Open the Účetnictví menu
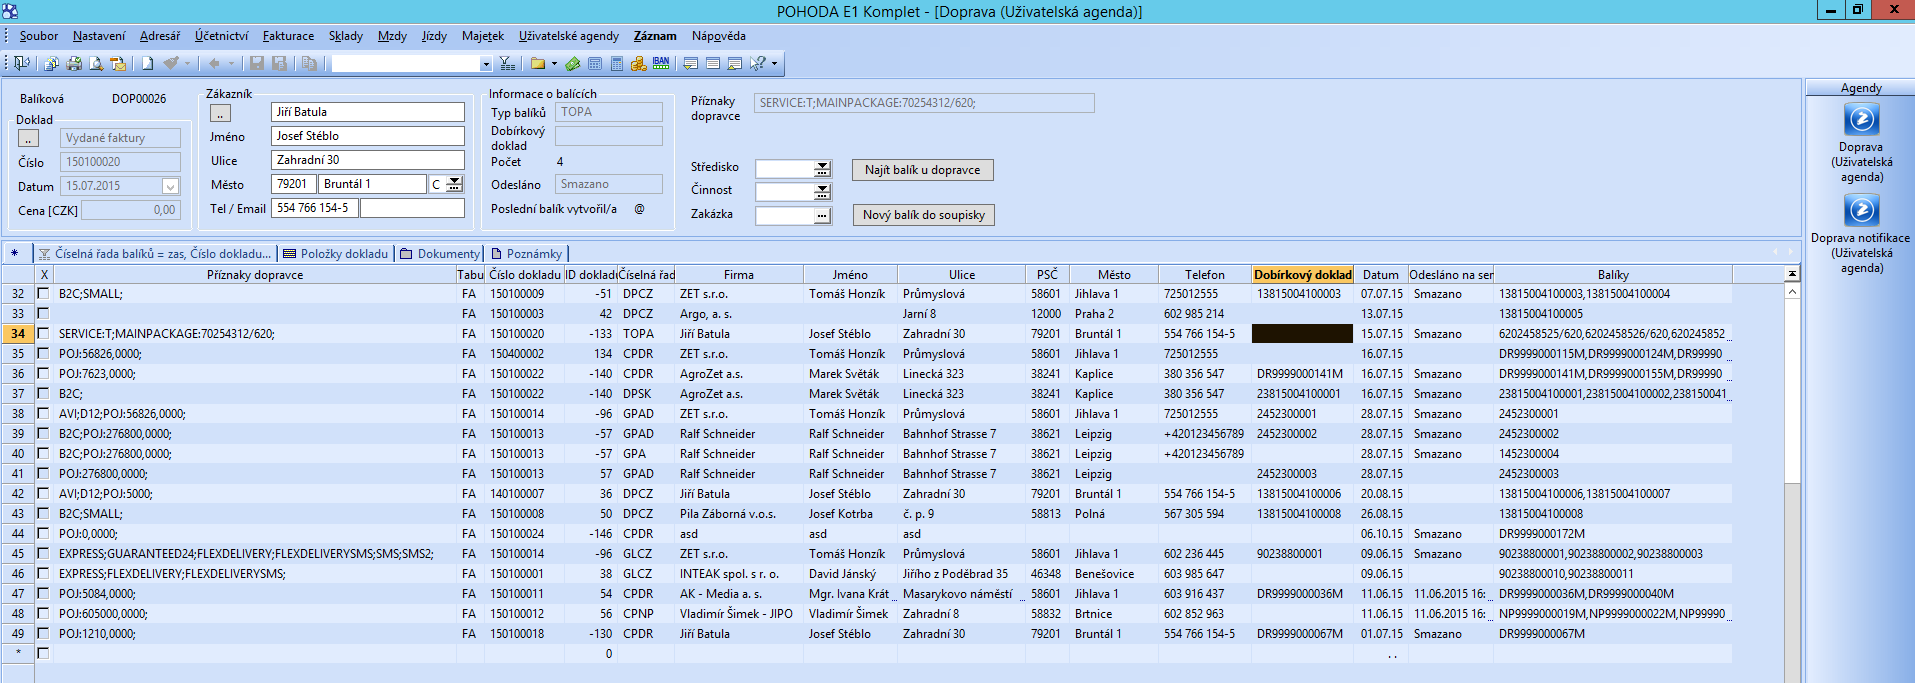 point(221,36)
